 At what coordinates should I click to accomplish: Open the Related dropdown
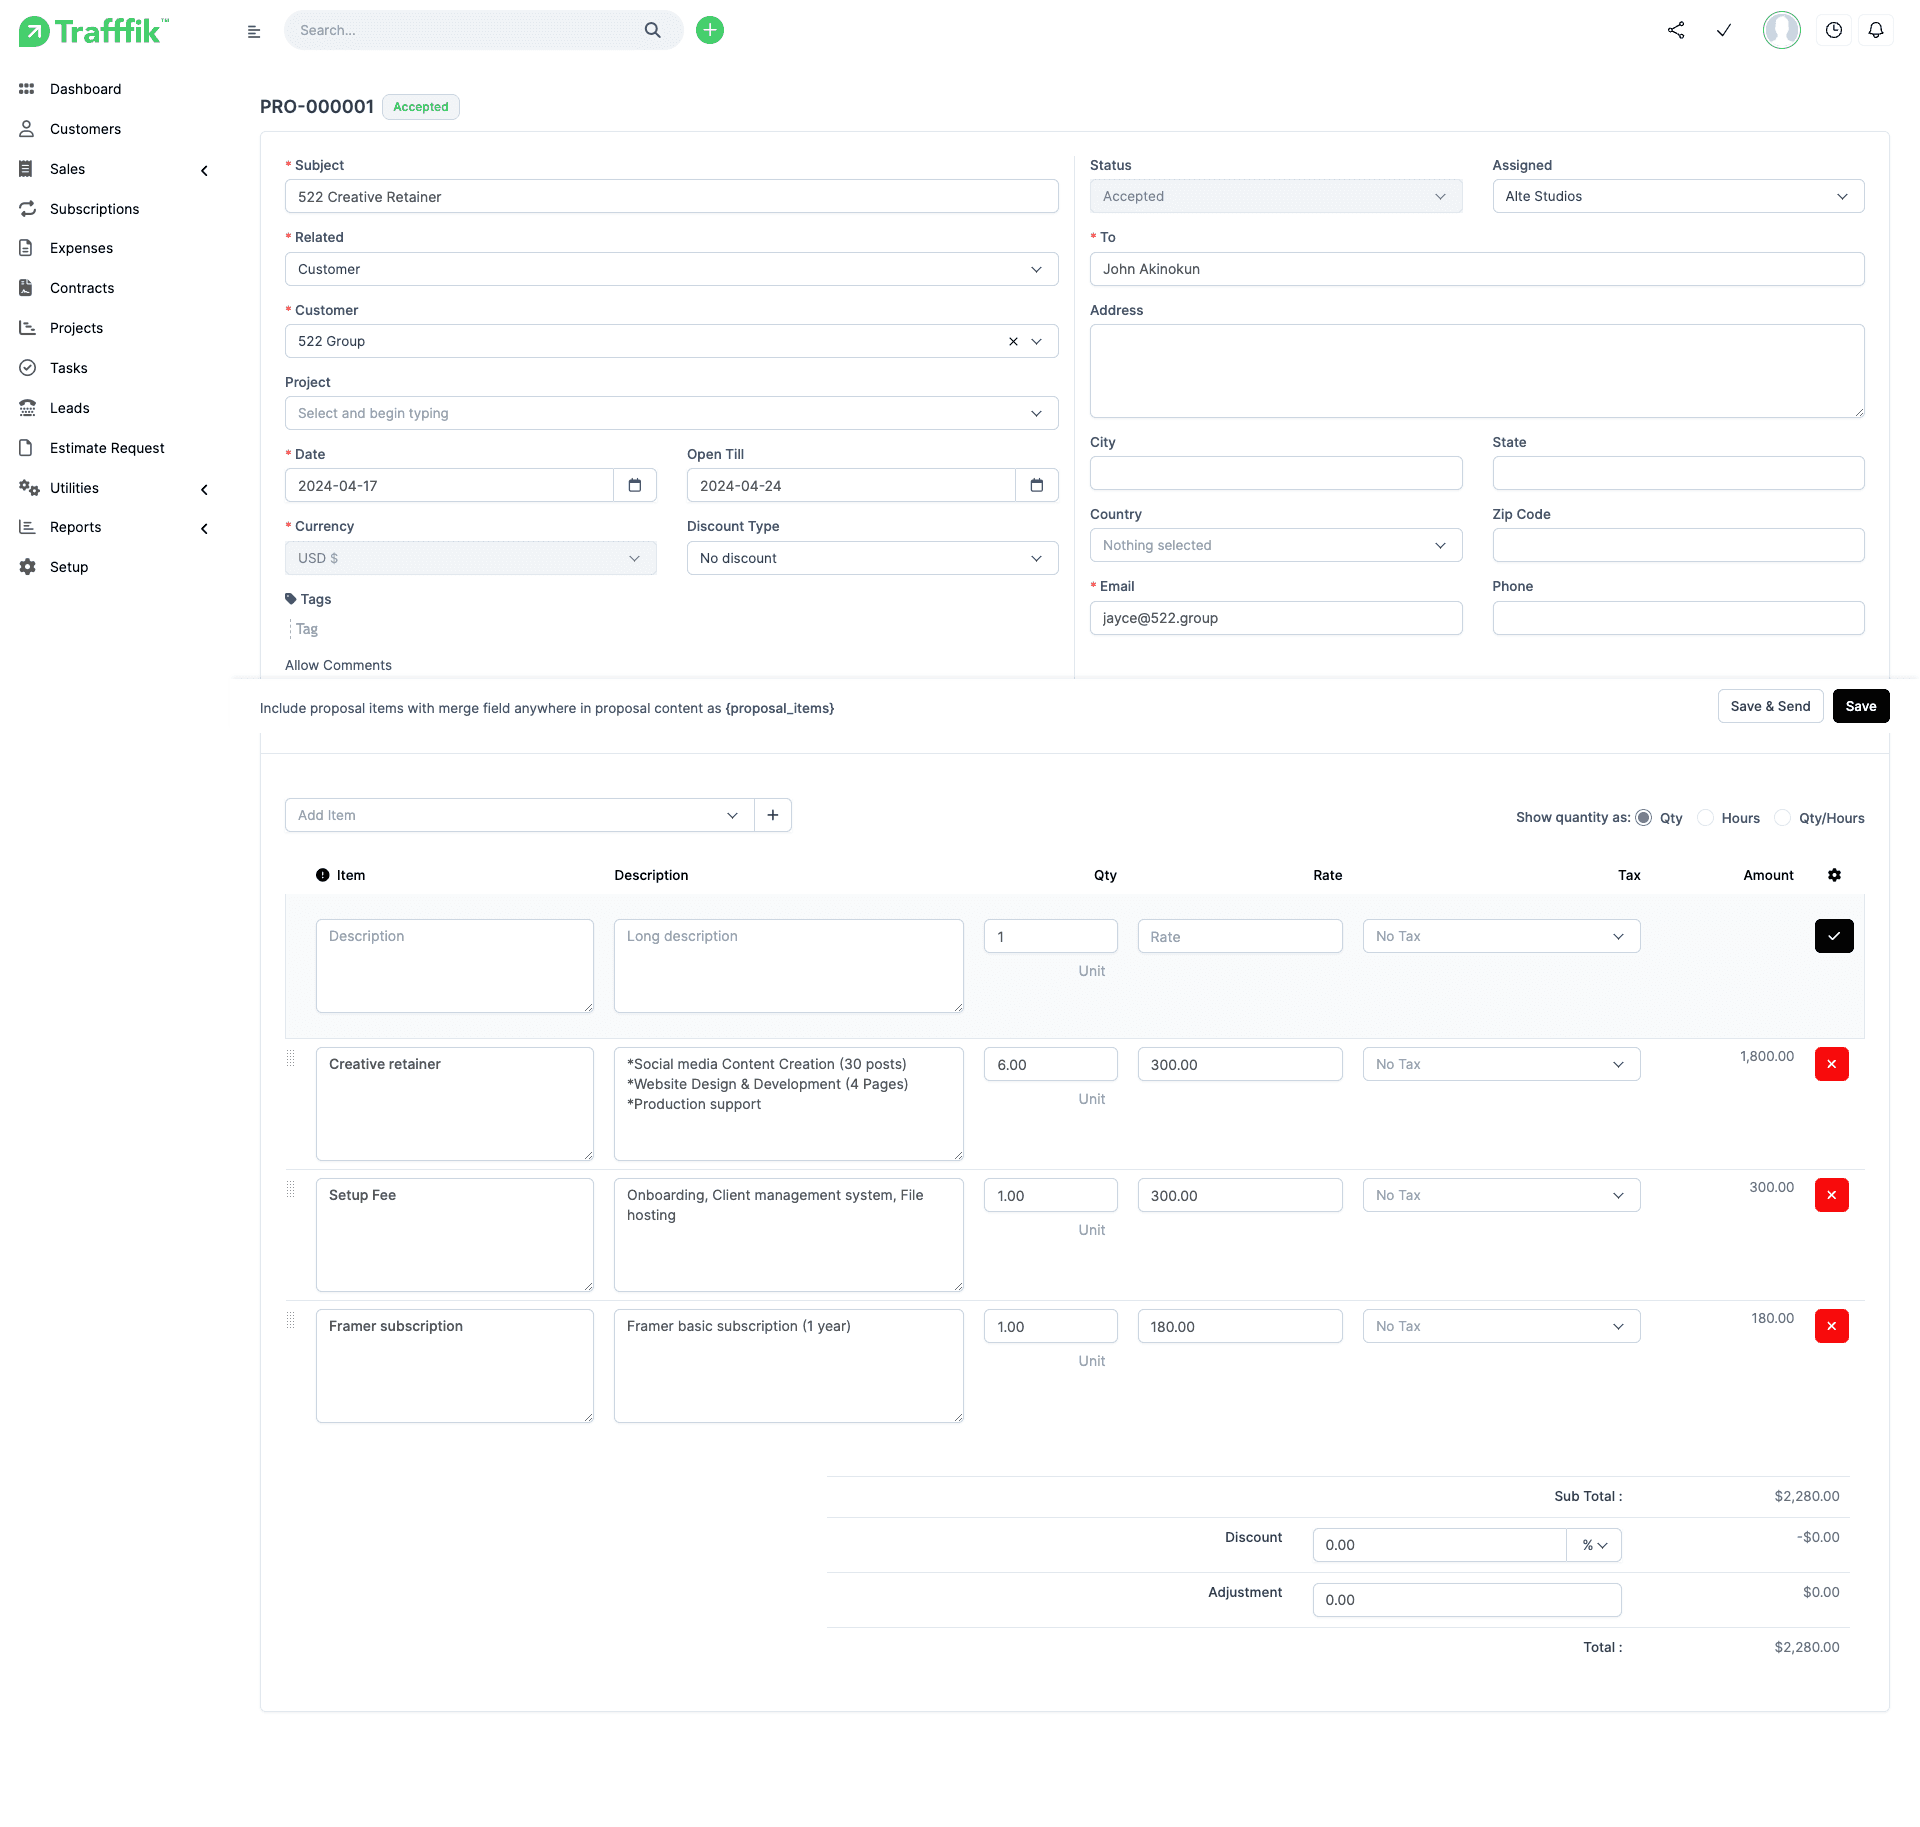click(x=671, y=269)
